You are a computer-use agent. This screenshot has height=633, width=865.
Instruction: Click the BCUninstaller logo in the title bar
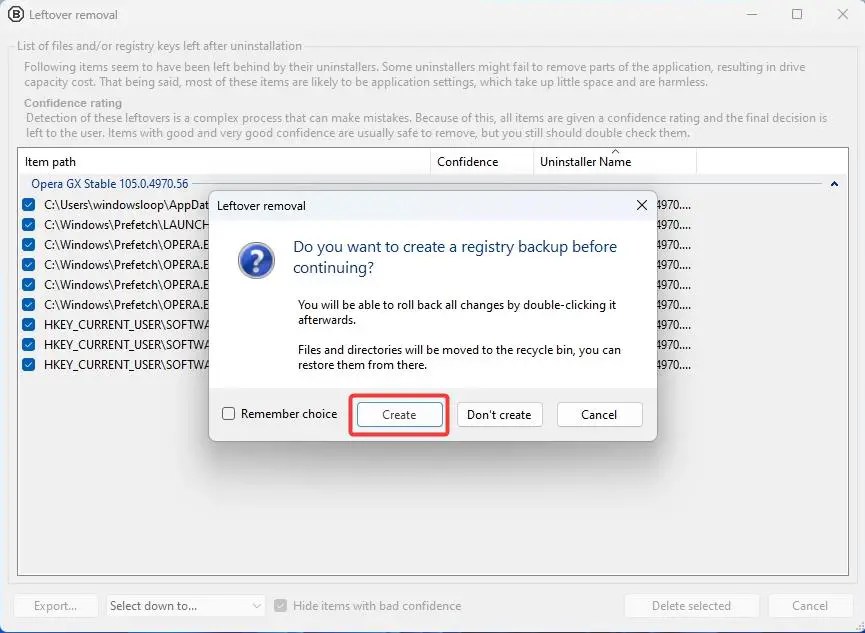click(x=15, y=14)
